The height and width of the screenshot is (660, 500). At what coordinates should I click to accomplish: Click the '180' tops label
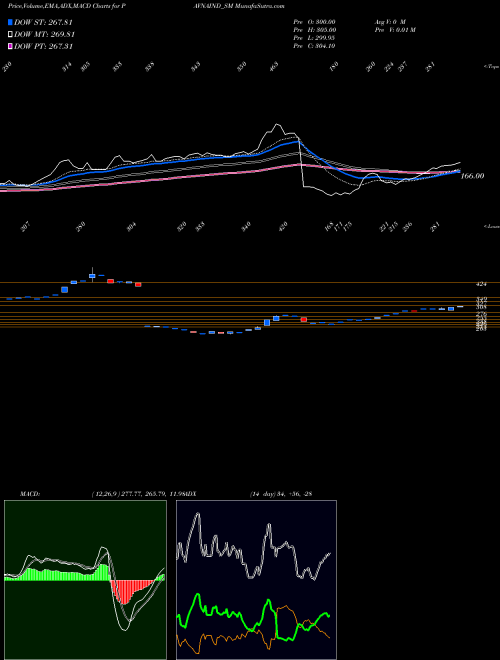(x=333, y=67)
